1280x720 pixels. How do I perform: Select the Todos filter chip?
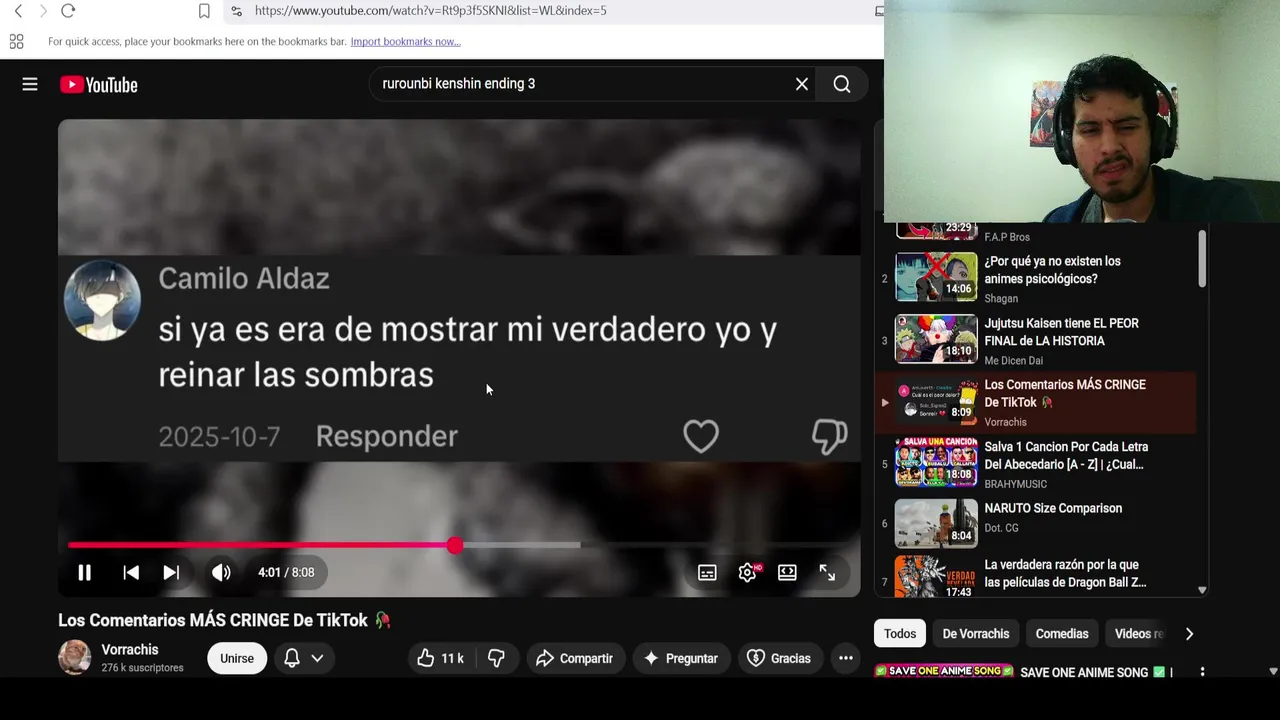pyautogui.click(x=900, y=634)
